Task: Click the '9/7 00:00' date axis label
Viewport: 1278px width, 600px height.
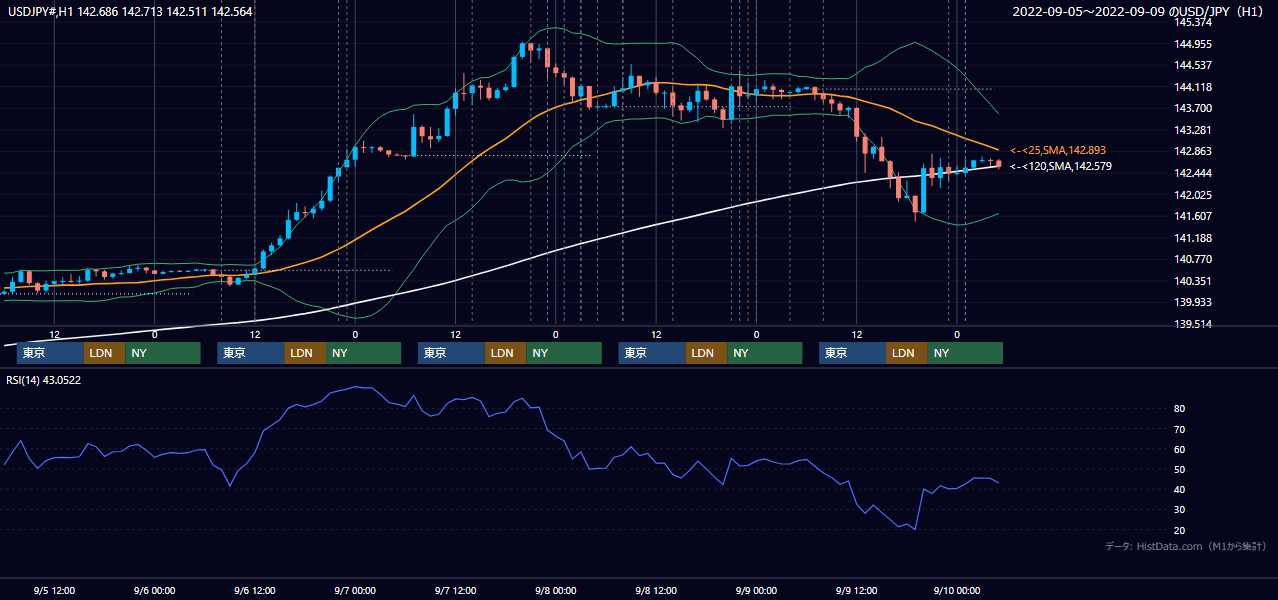Action: point(354,590)
